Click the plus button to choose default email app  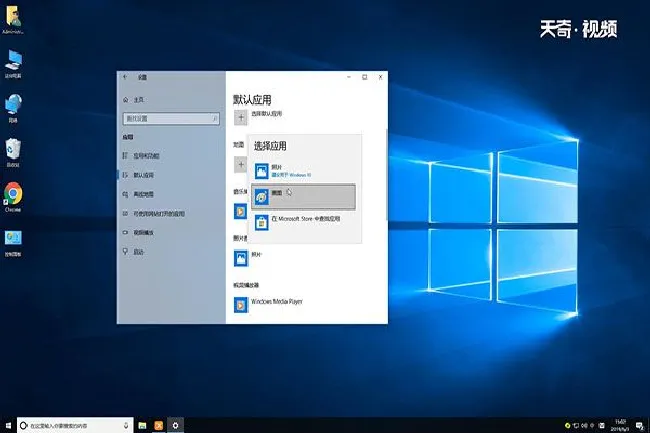click(241, 118)
